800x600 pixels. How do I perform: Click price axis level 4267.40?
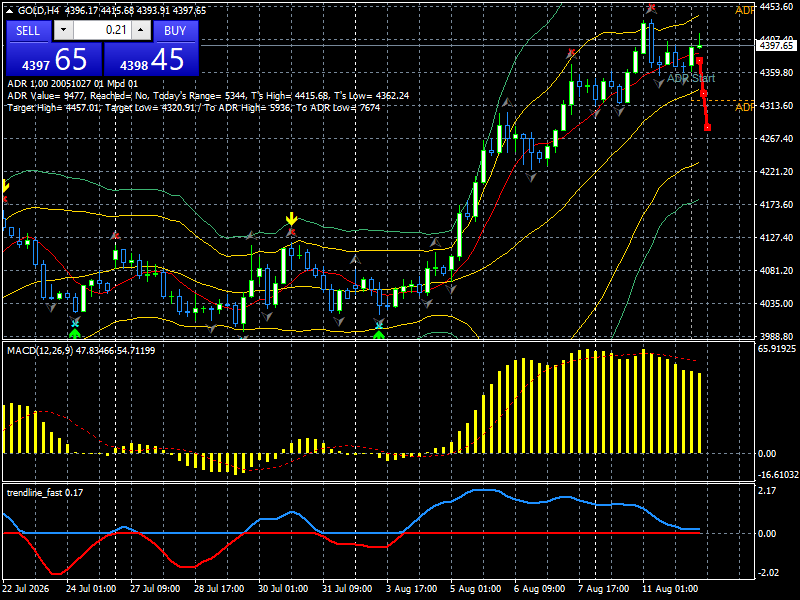tap(776, 138)
